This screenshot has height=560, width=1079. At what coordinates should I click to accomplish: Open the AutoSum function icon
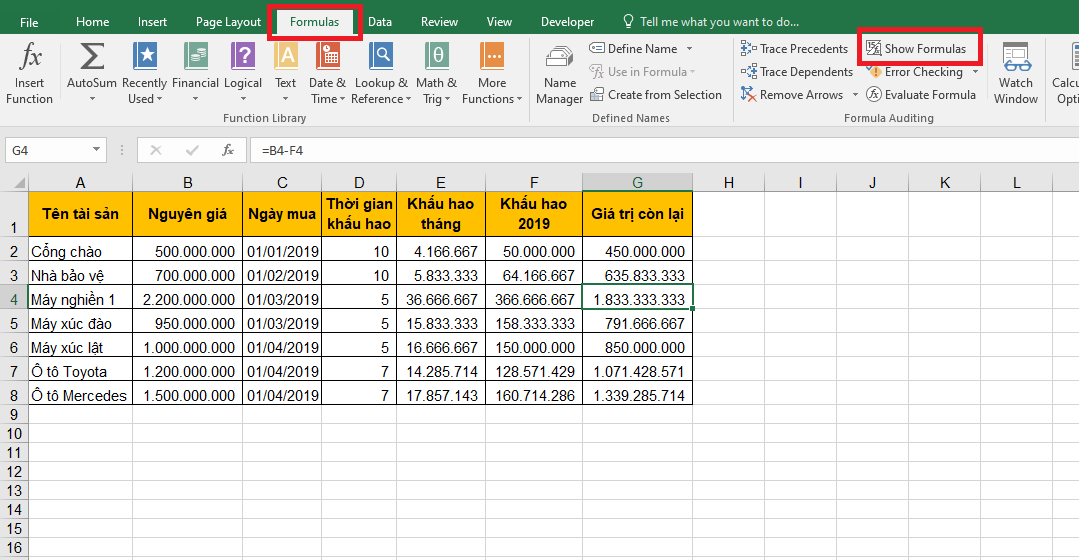click(92, 56)
